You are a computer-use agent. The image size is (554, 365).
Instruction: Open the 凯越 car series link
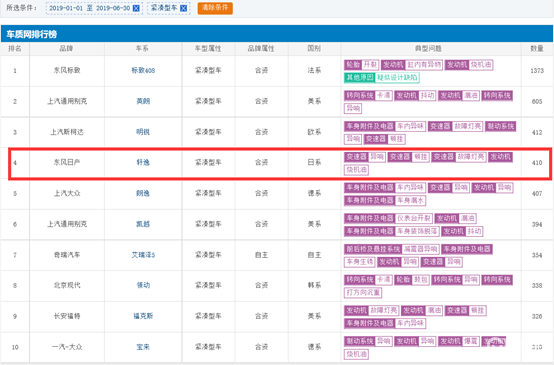143,224
